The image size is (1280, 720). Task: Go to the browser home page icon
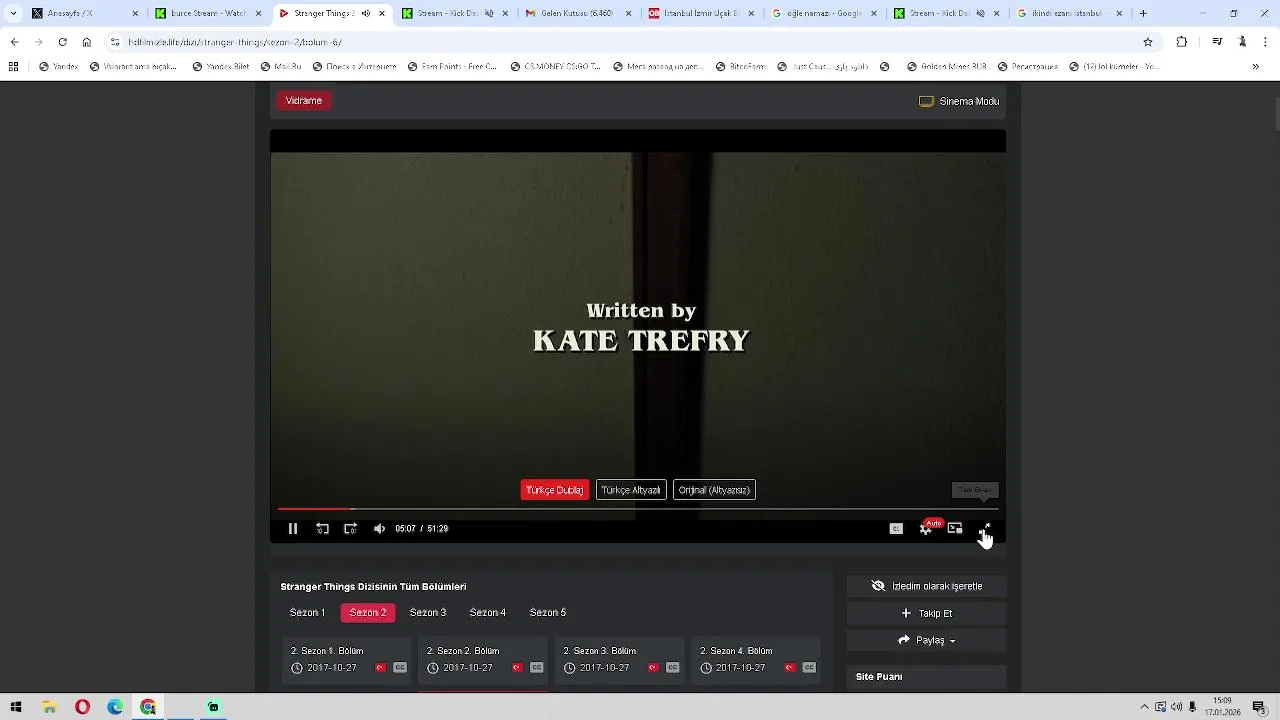coord(86,42)
